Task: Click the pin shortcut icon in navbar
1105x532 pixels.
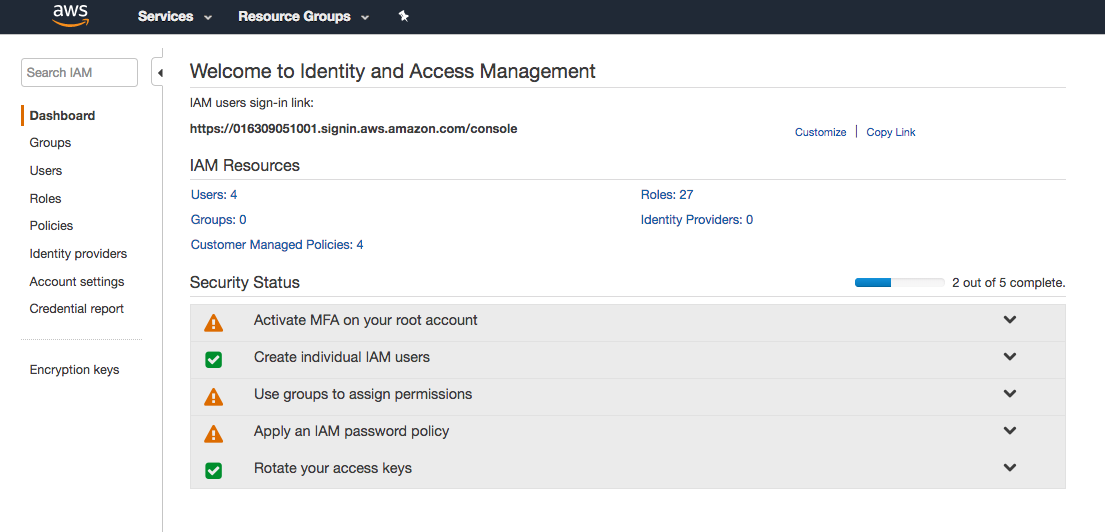Action: pyautogui.click(x=403, y=16)
